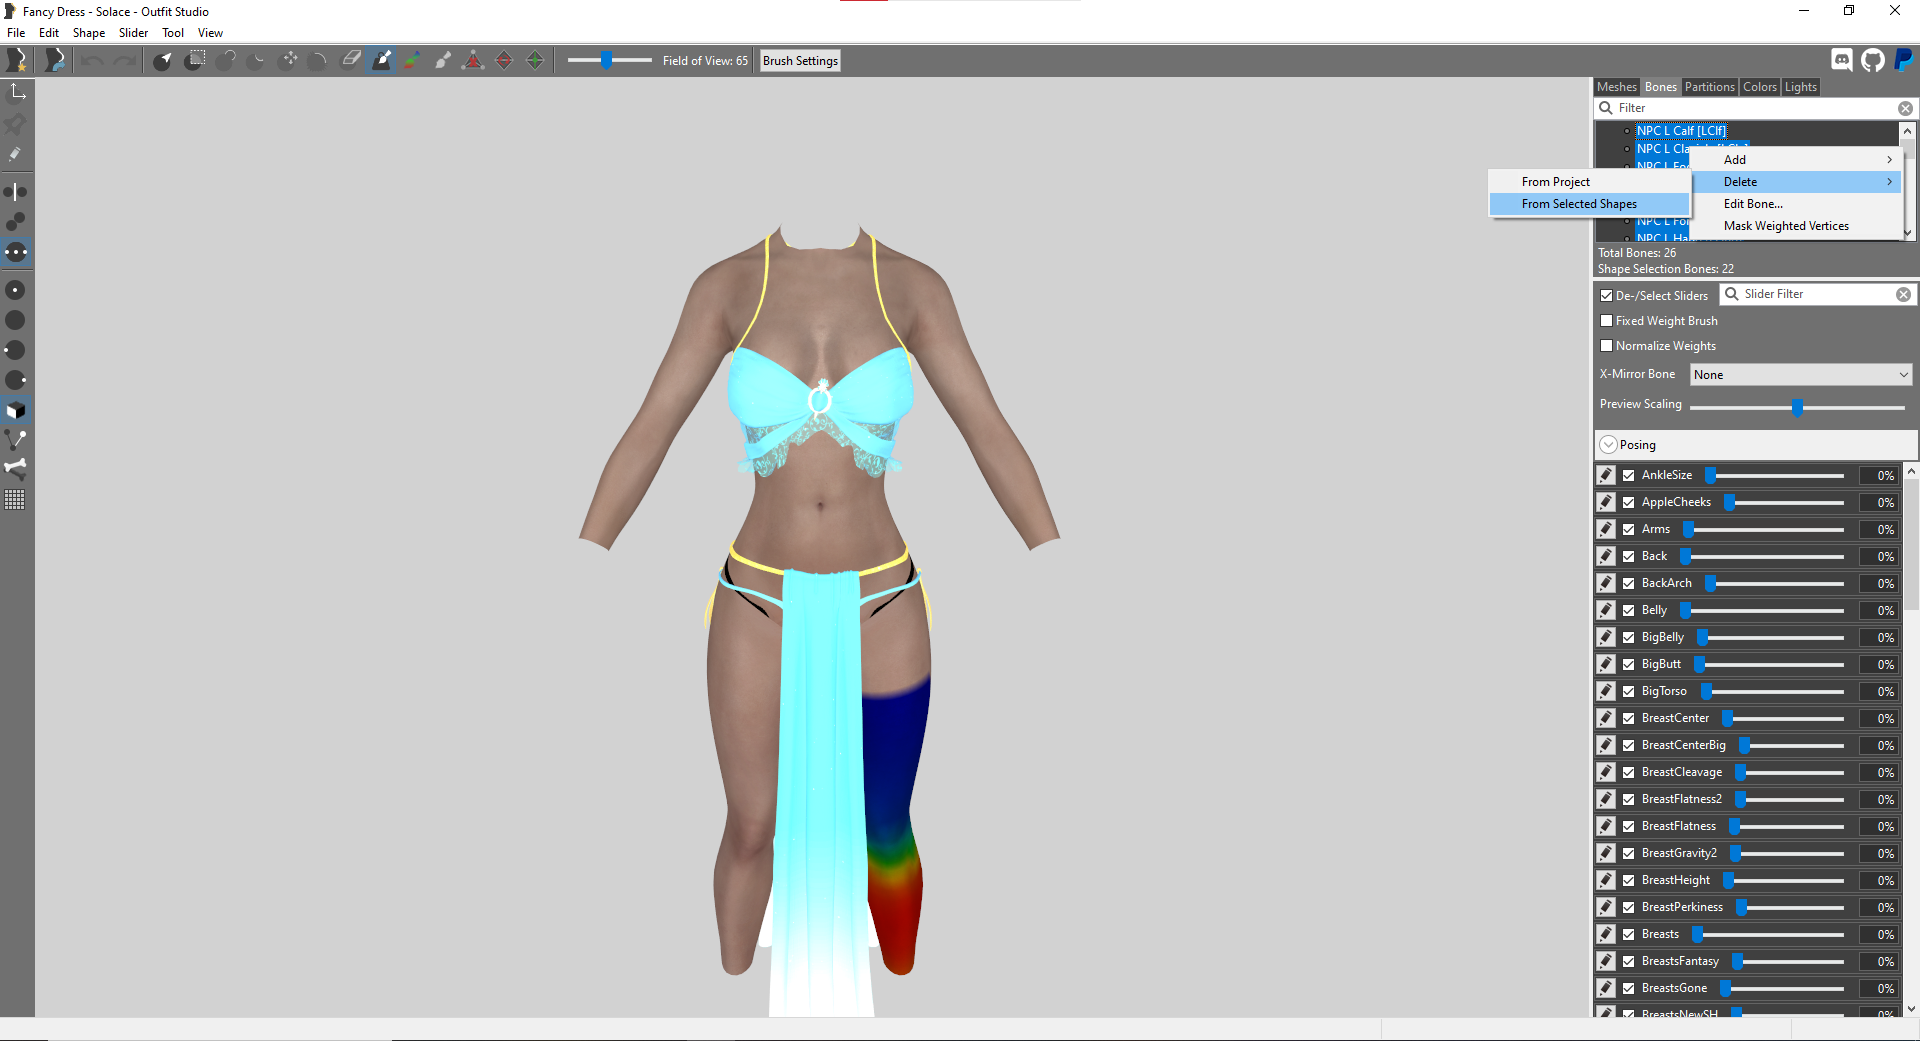
Task: Click the Load Project toolbar icon
Action: [55, 61]
